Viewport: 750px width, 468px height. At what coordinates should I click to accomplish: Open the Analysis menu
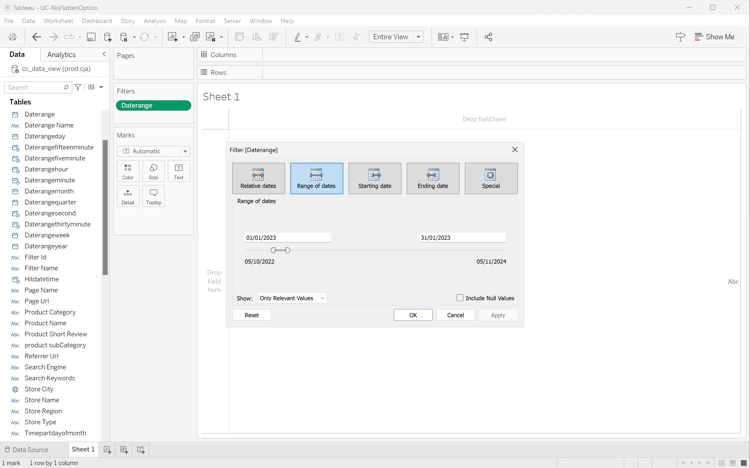point(154,20)
